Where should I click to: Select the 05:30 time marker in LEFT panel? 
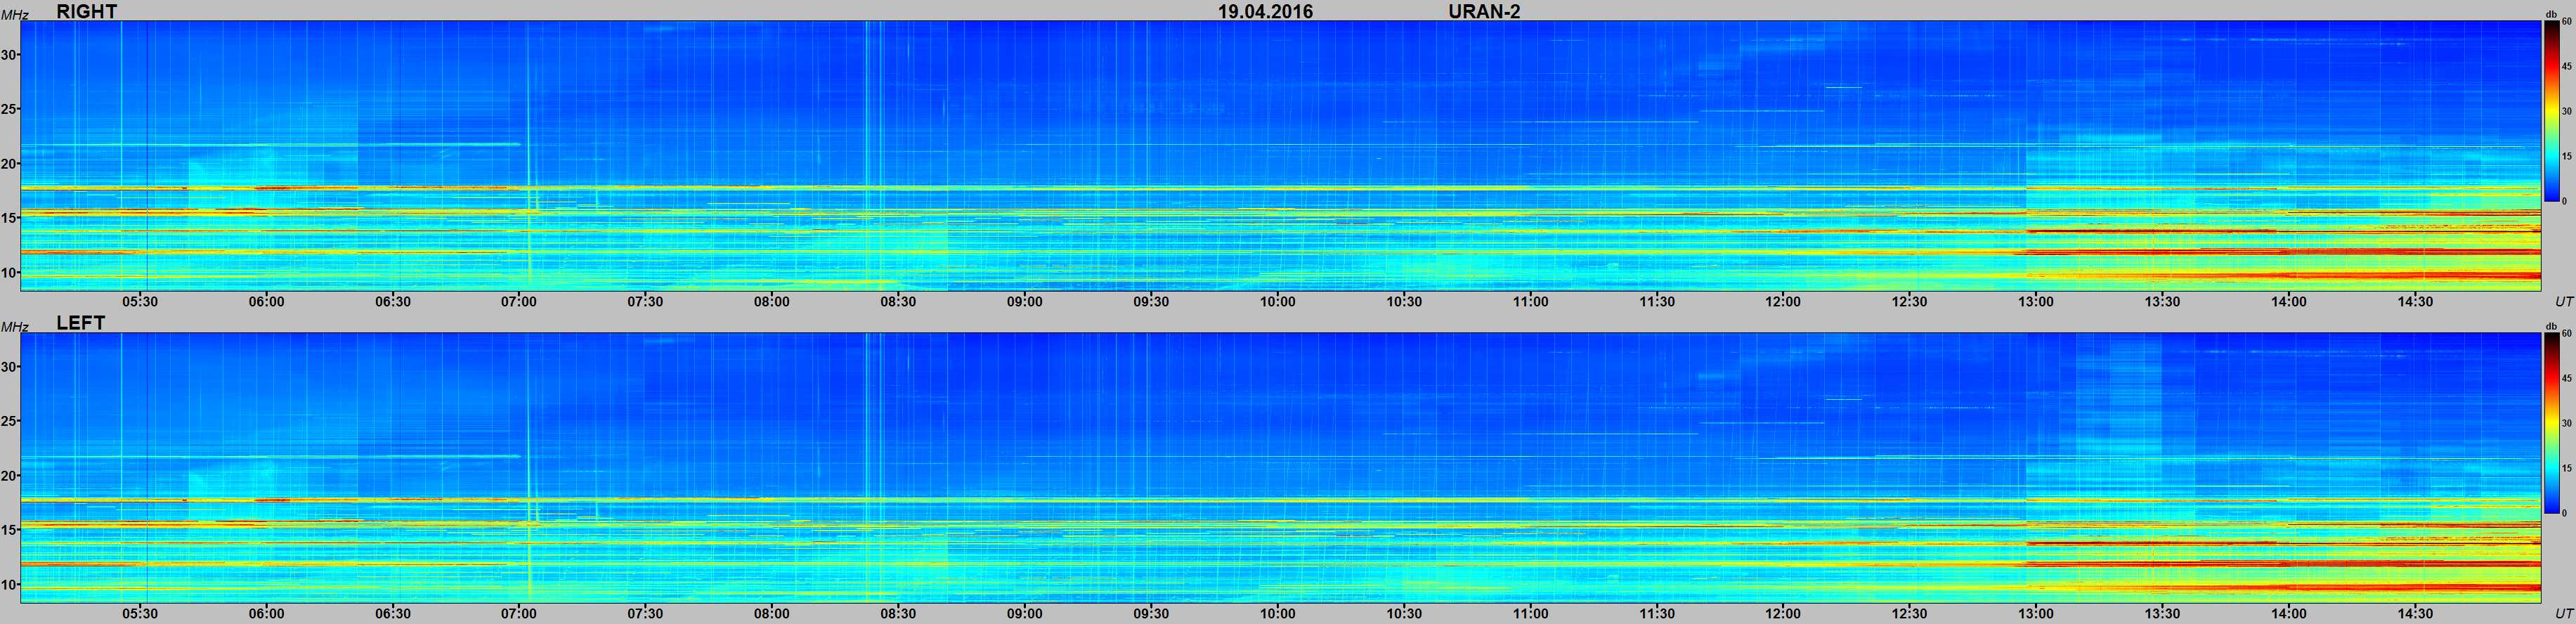[140, 614]
